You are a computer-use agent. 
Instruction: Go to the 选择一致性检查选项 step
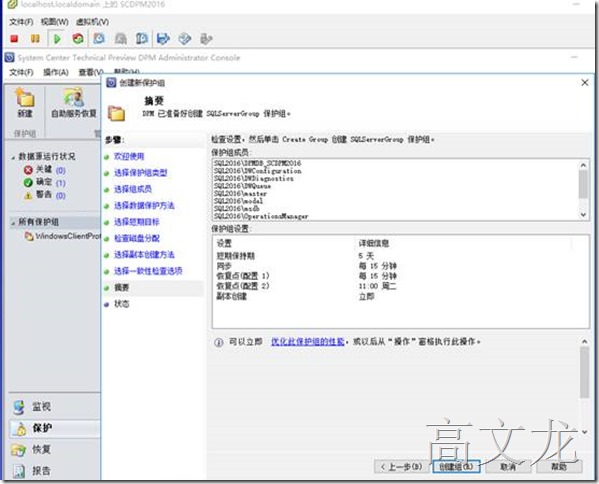pos(148,271)
